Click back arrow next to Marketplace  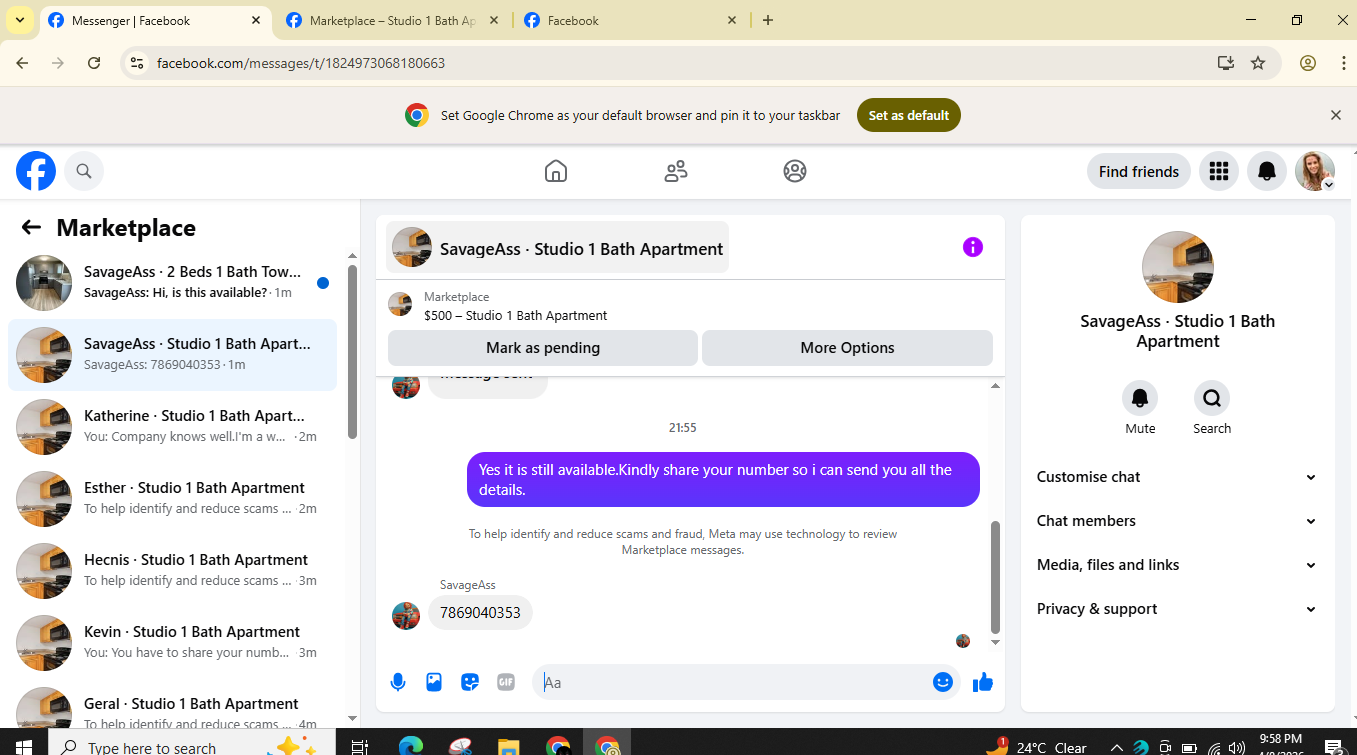(x=31, y=227)
